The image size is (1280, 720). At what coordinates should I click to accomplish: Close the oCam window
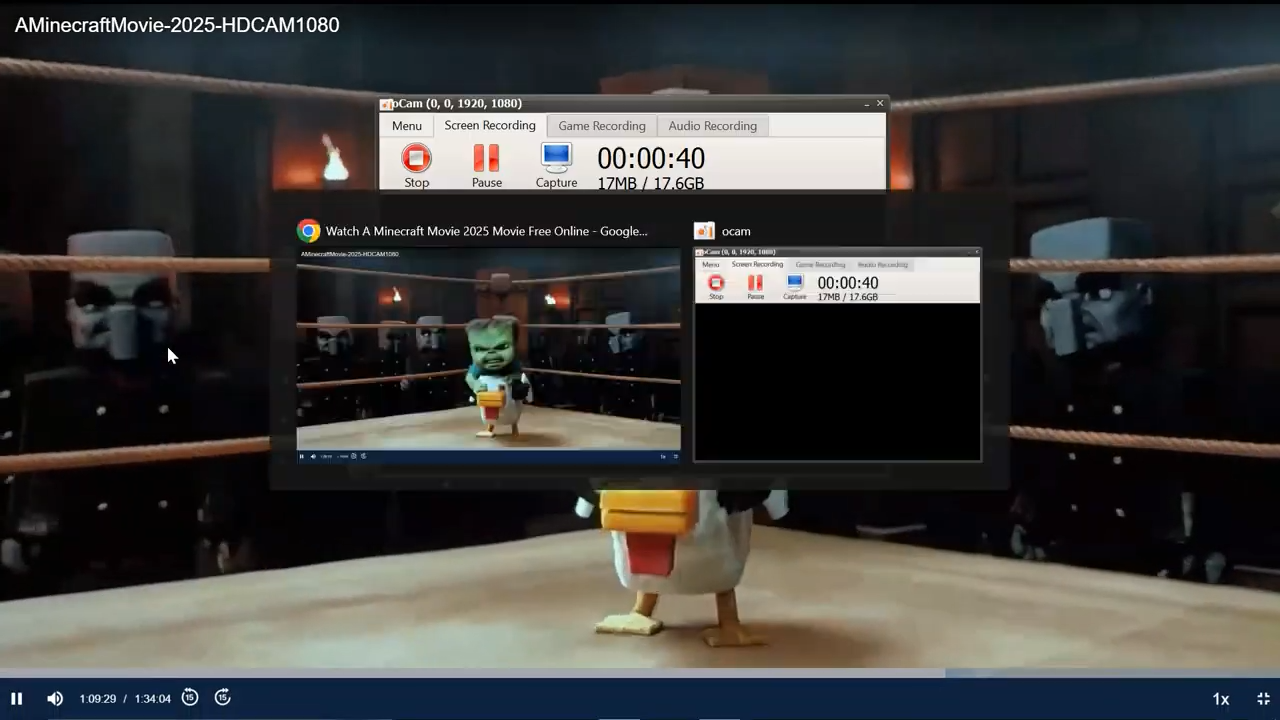coord(880,103)
